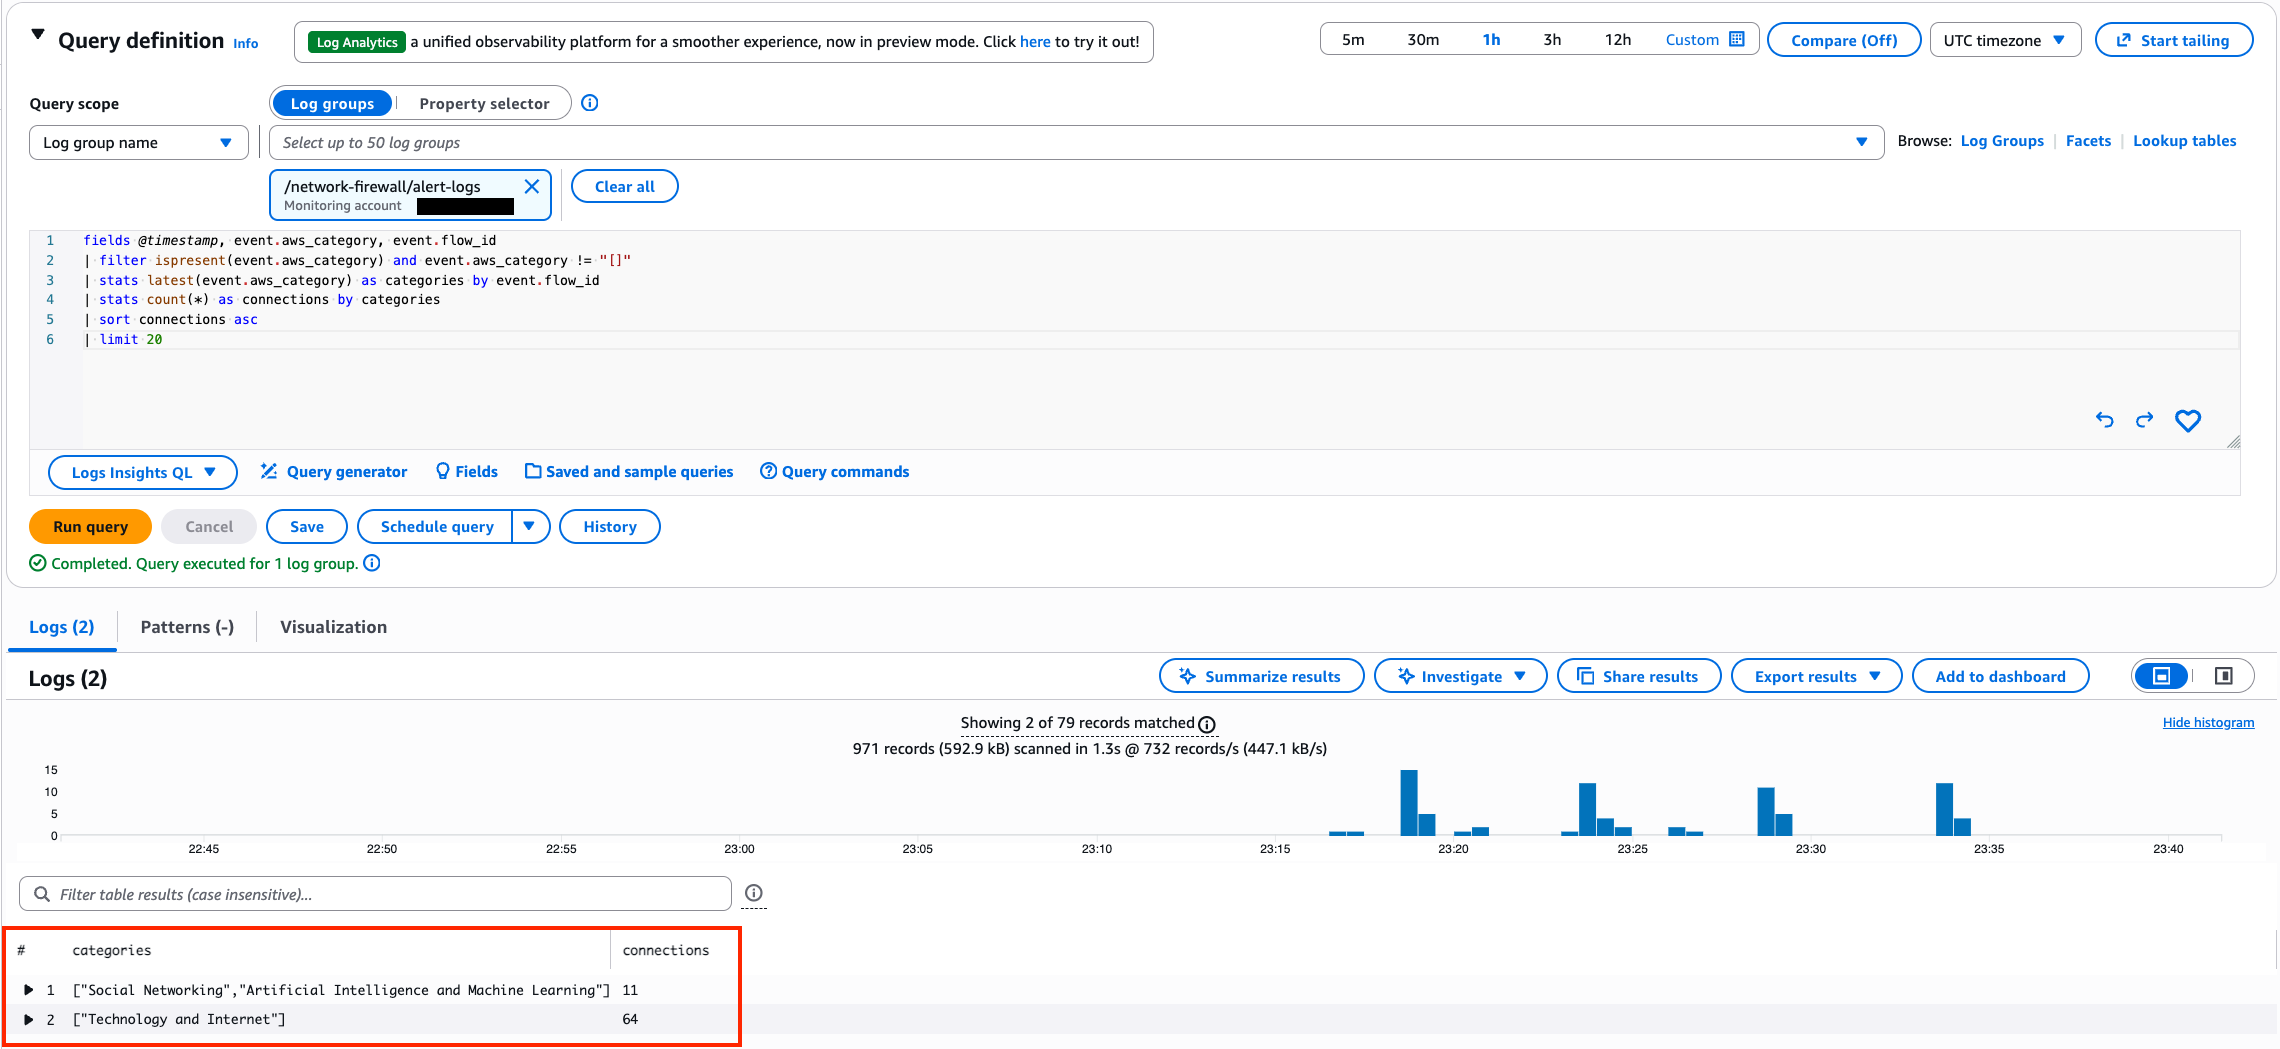This screenshot has height=1049, width=2280.
Task: Click the Run query button
Action: click(x=90, y=527)
